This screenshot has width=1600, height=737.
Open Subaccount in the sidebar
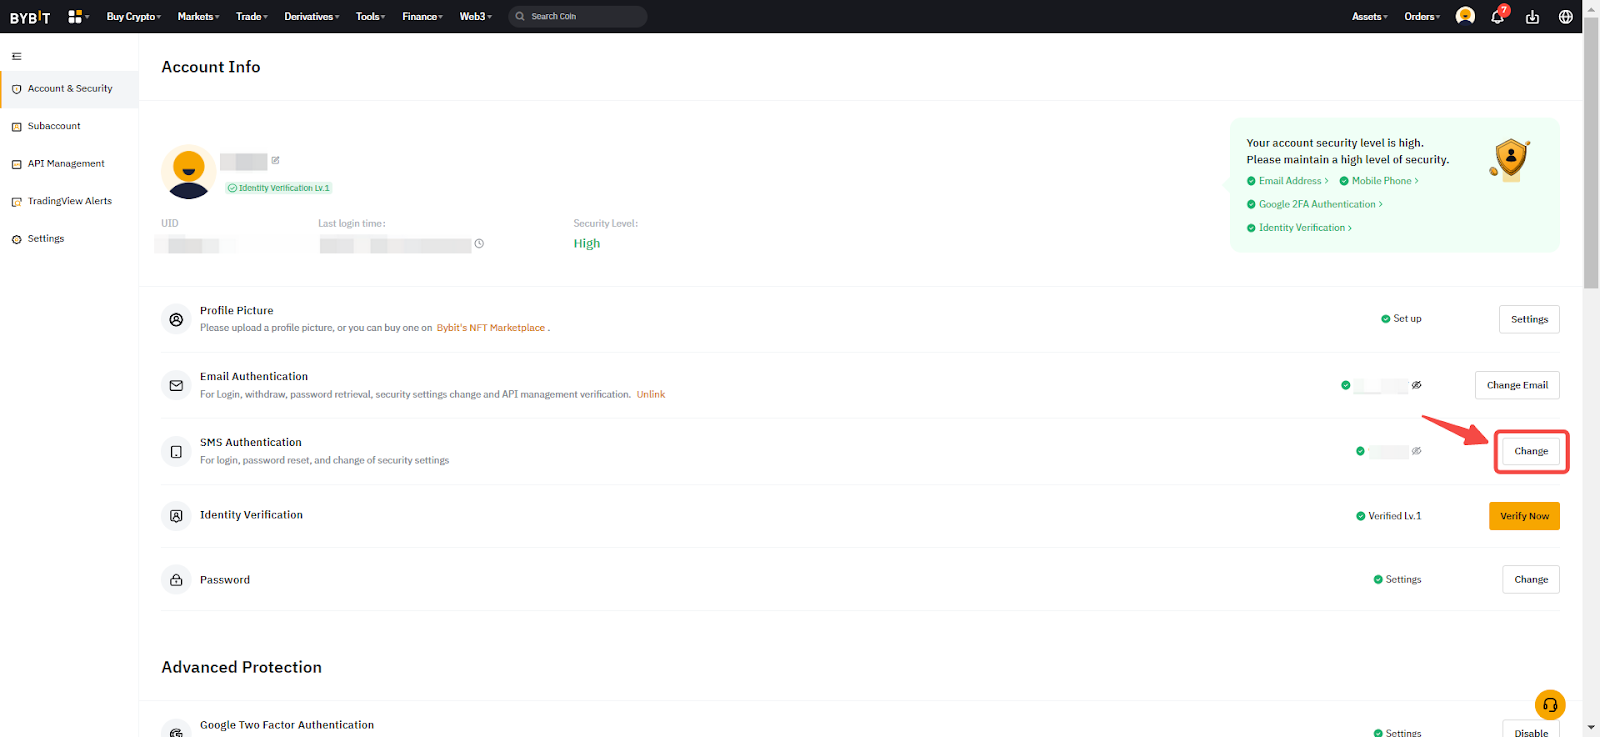[54, 126]
